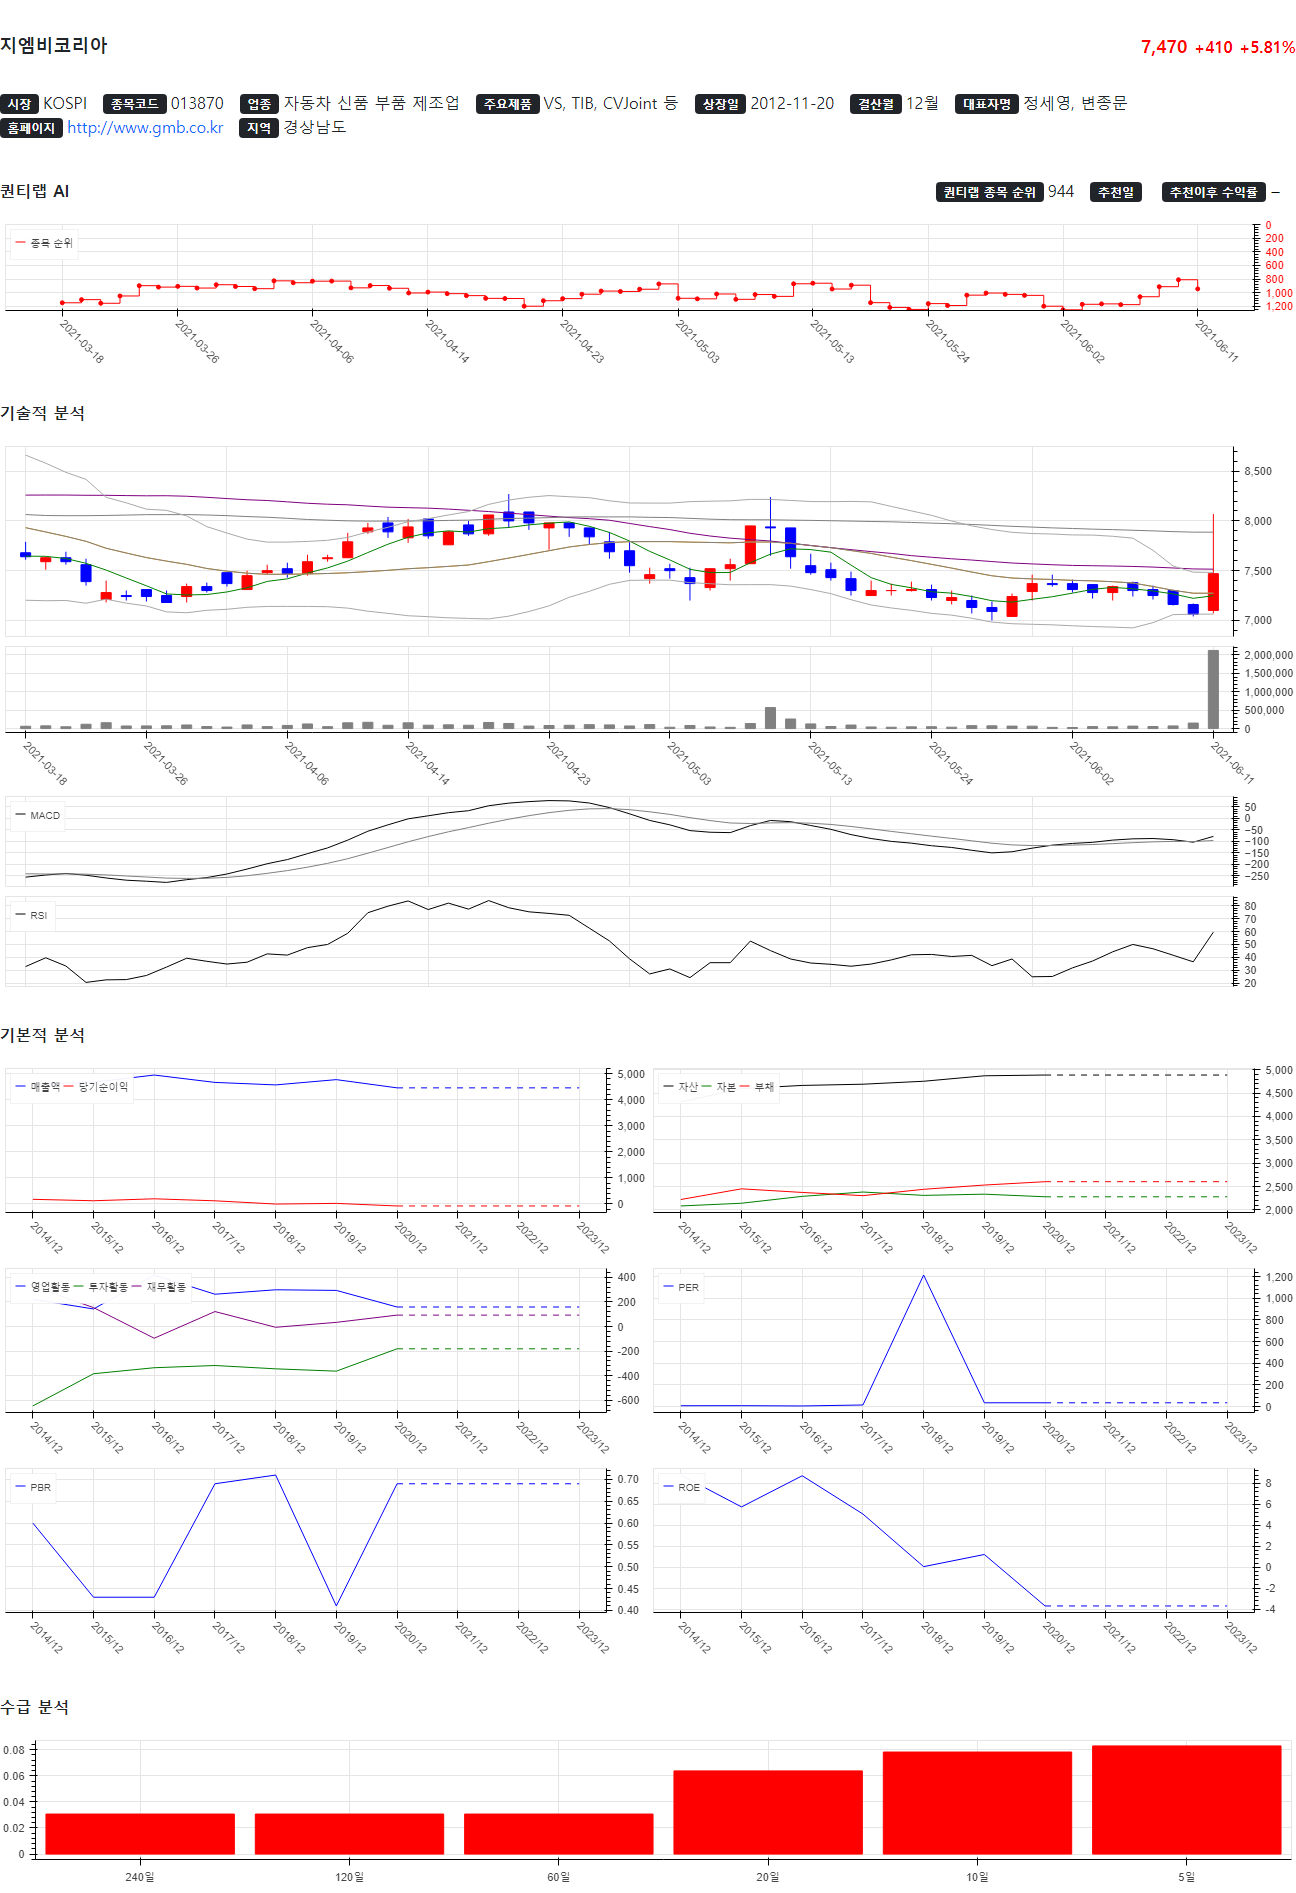The height and width of the screenshot is (1893, 1296).
Task: Click the 지엠비코리아 stock title
Action: pos(54,45)
